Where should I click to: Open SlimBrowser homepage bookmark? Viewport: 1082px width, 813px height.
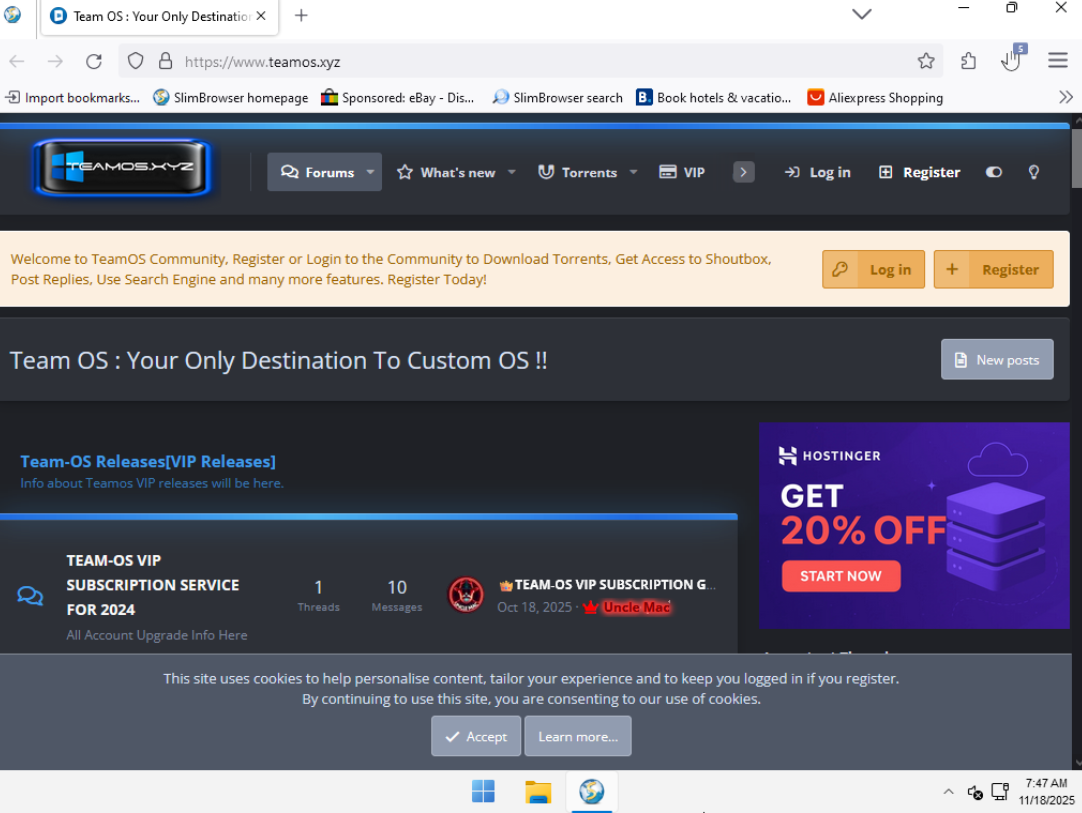pos(230,97)
